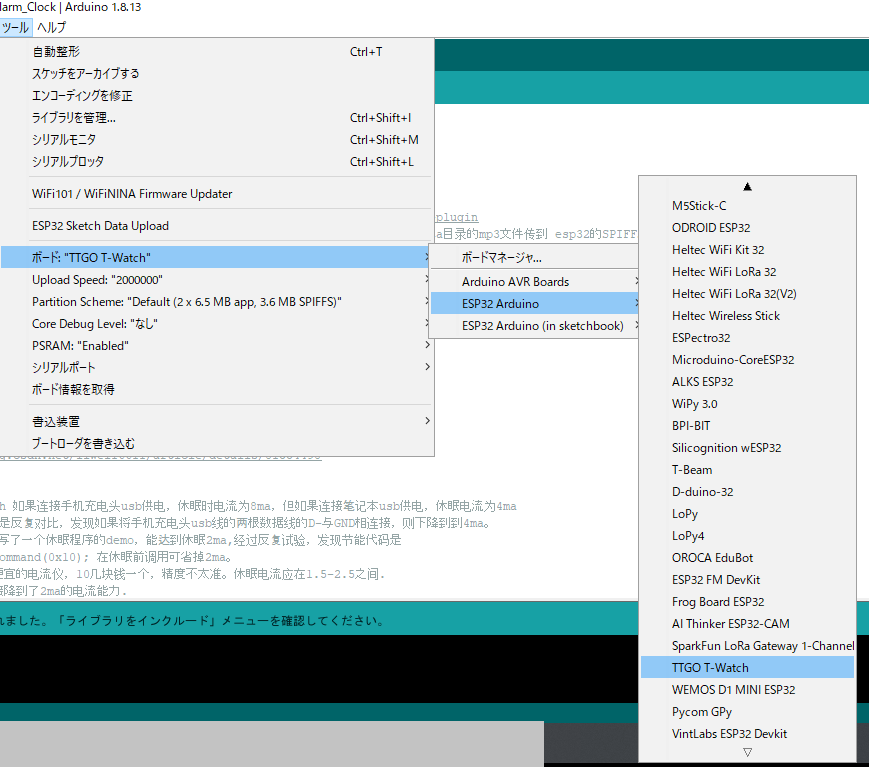Expand シリアルポート submenu

click(x=217, y=367)
